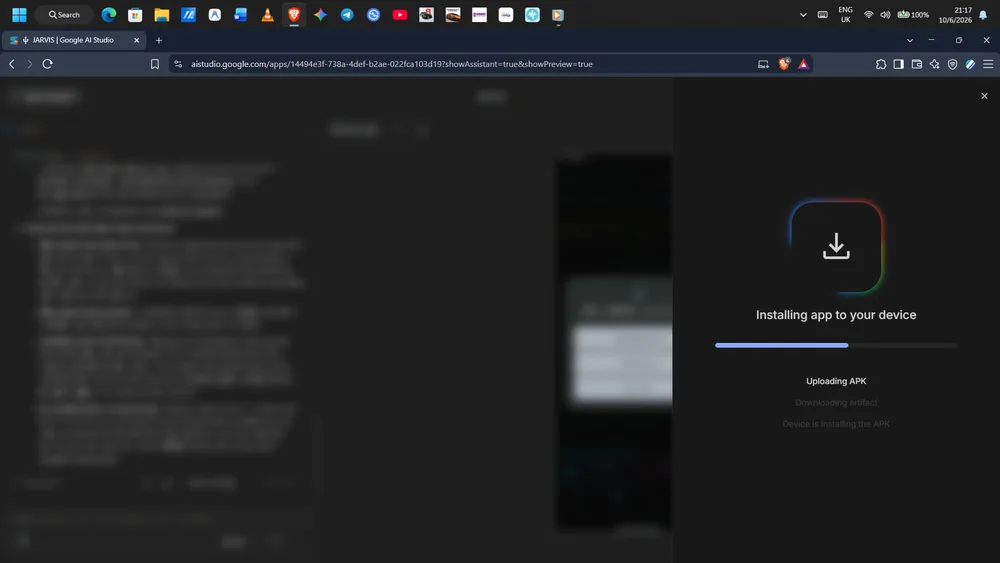Image resolution: width=1000 pixels, height=563 pixels.
Task: Check the battery 100% indicator
Action: click(913, 15)
